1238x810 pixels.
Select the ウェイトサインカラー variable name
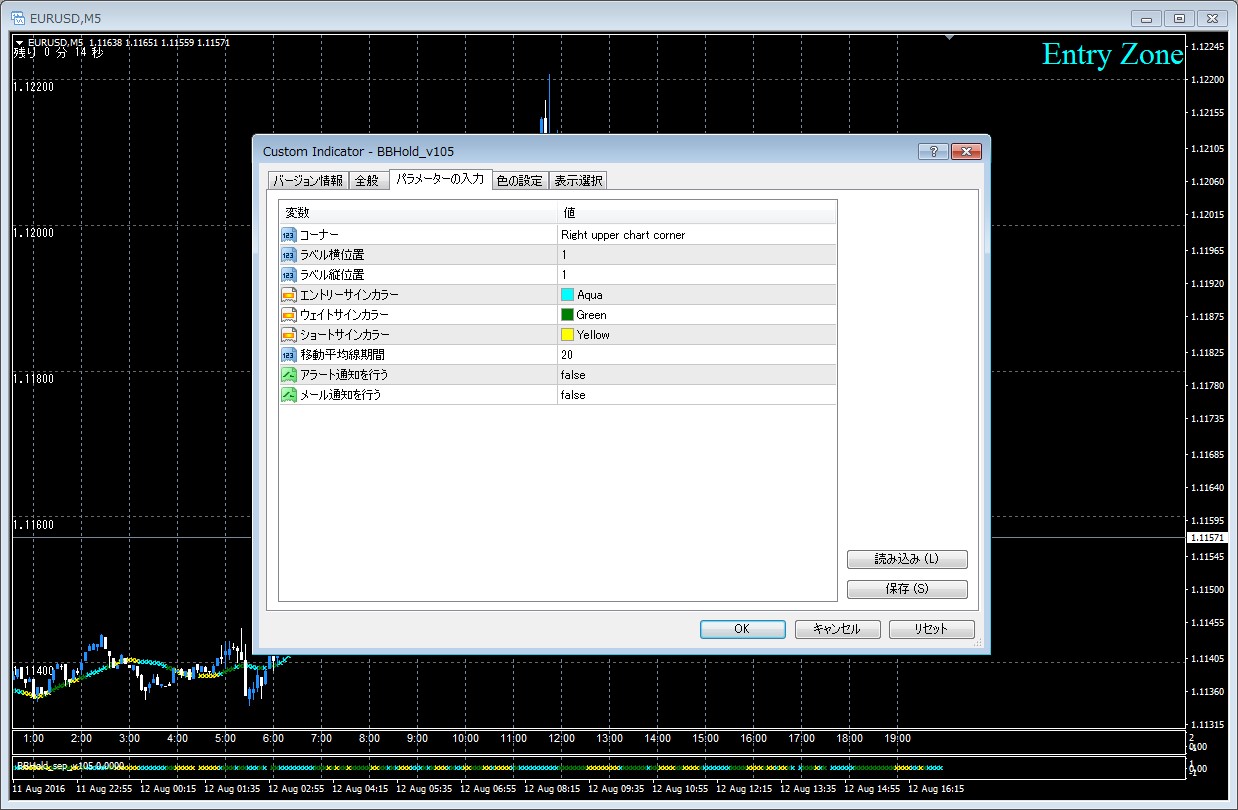[345, 315]
